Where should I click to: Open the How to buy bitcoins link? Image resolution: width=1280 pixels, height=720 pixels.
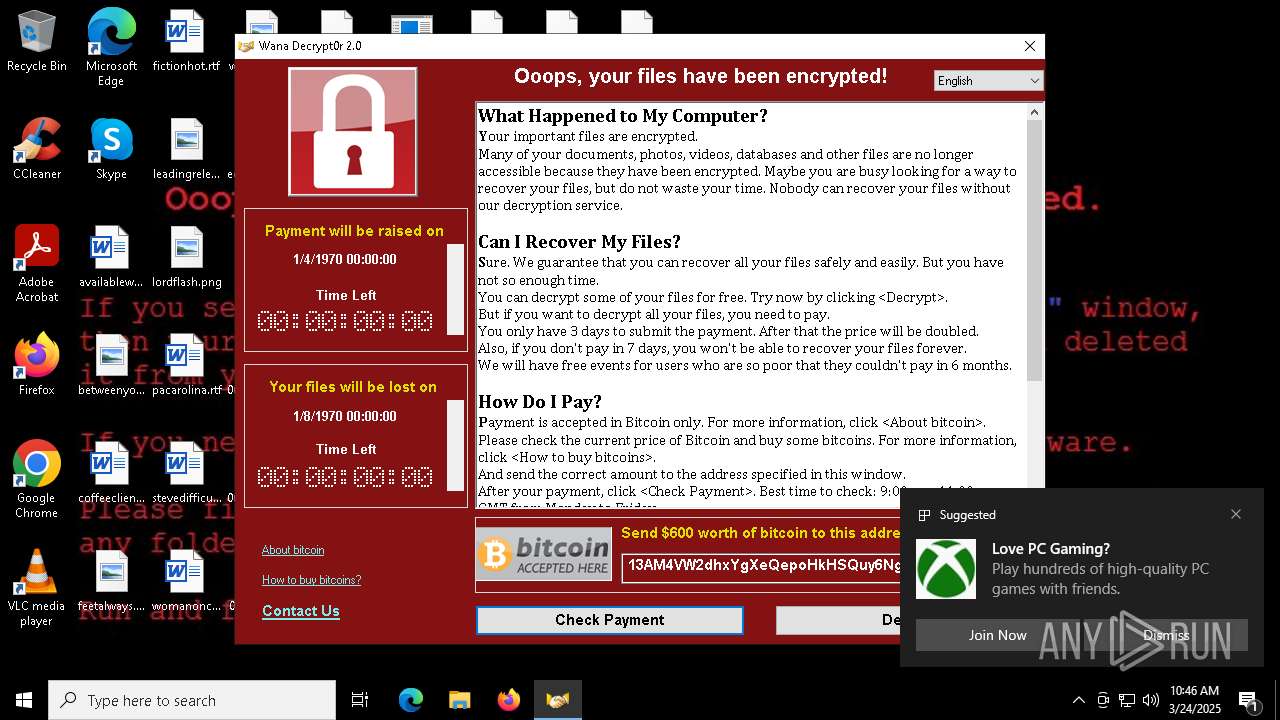click(312, 580)
